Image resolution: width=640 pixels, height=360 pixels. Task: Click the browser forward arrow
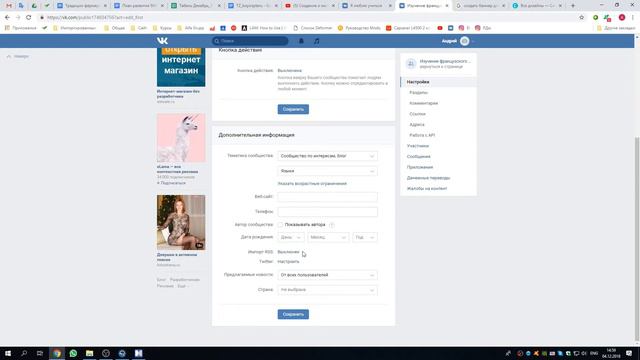click(x=18, y=18)
